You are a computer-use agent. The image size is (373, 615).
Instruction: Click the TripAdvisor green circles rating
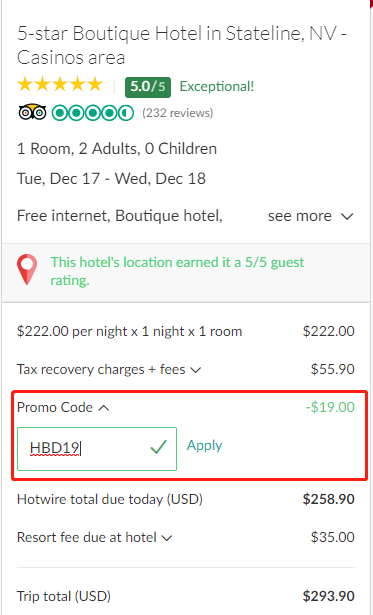click(93, 113)
